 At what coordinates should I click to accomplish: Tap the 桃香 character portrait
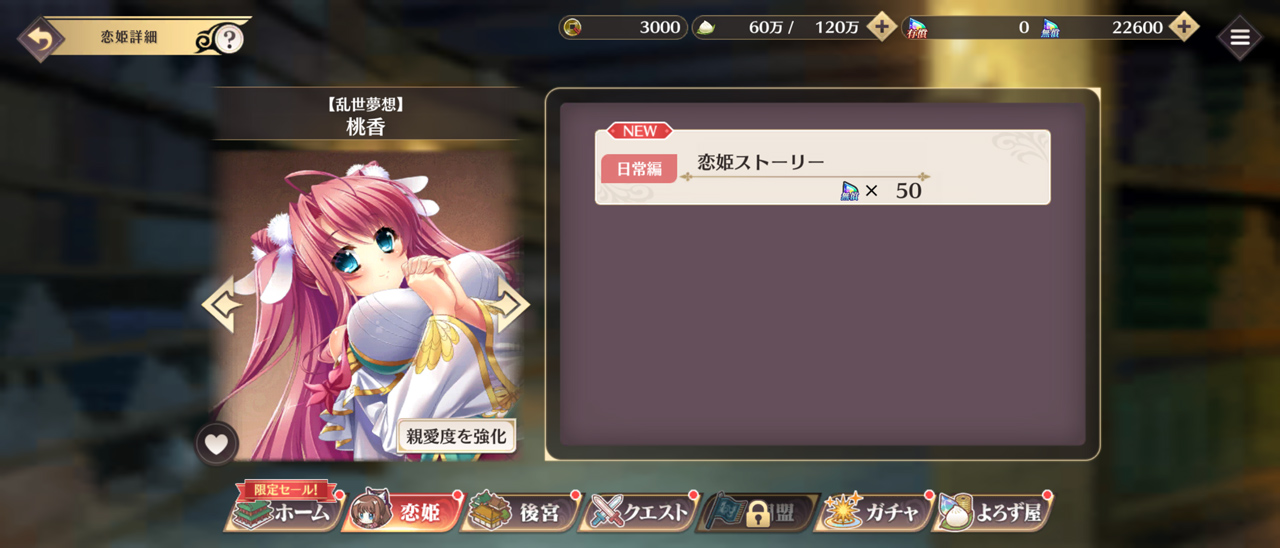point(366,306)
